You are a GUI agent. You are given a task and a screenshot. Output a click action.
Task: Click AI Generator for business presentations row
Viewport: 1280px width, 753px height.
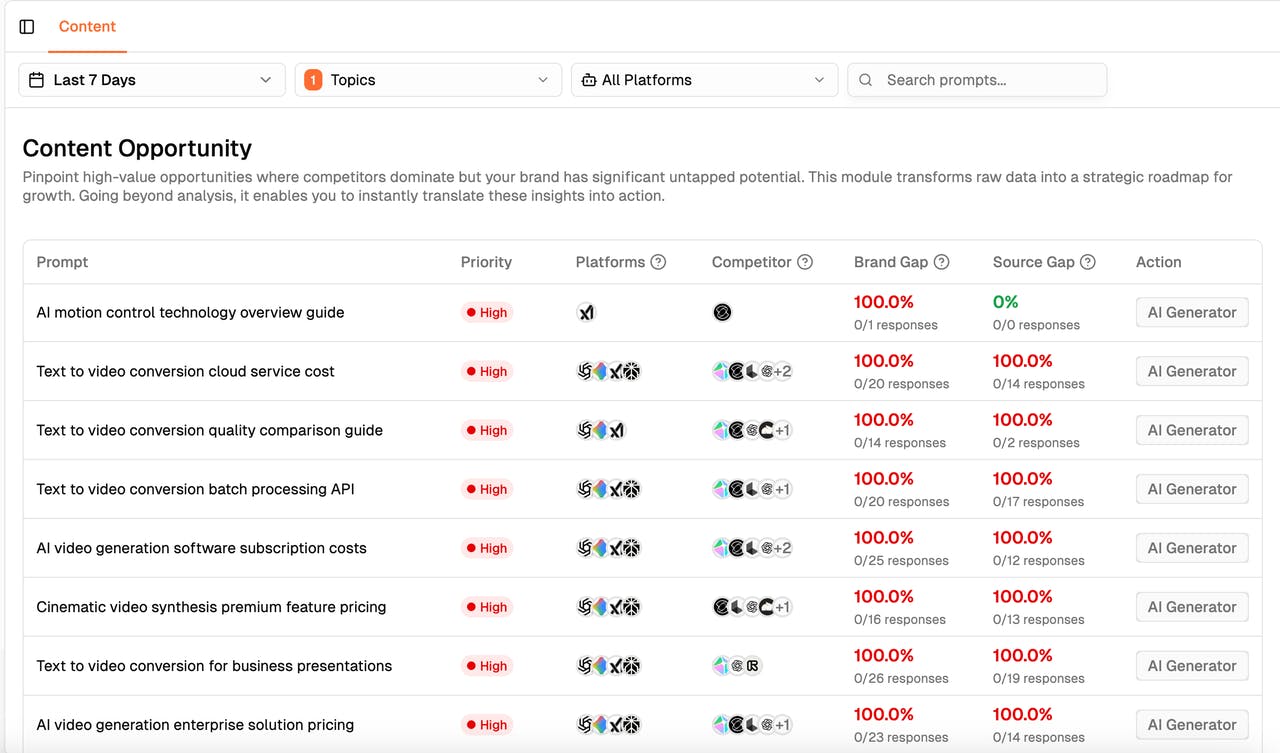1192,666
